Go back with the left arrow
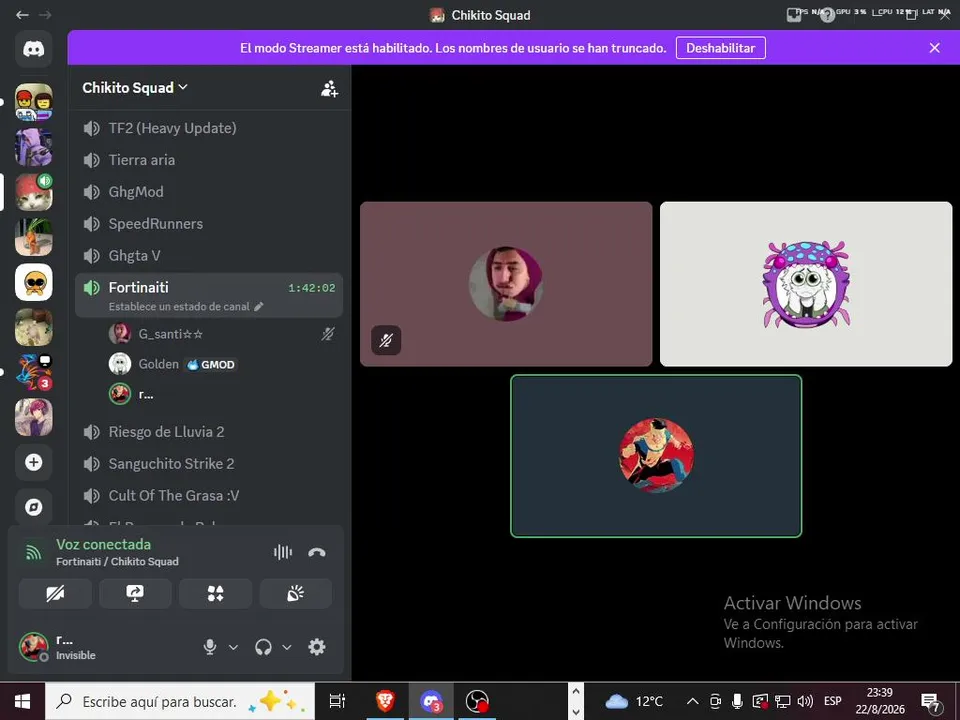960x720 pixels. click(23, 15)
